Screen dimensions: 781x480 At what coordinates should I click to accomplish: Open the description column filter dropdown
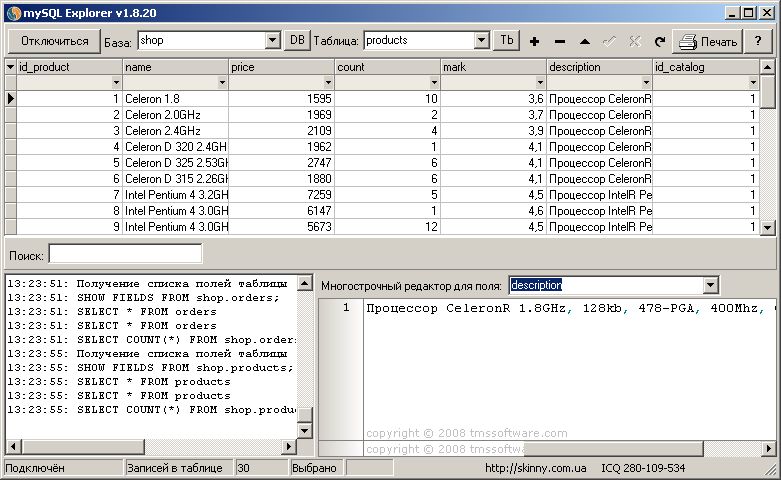pos(646,83)
